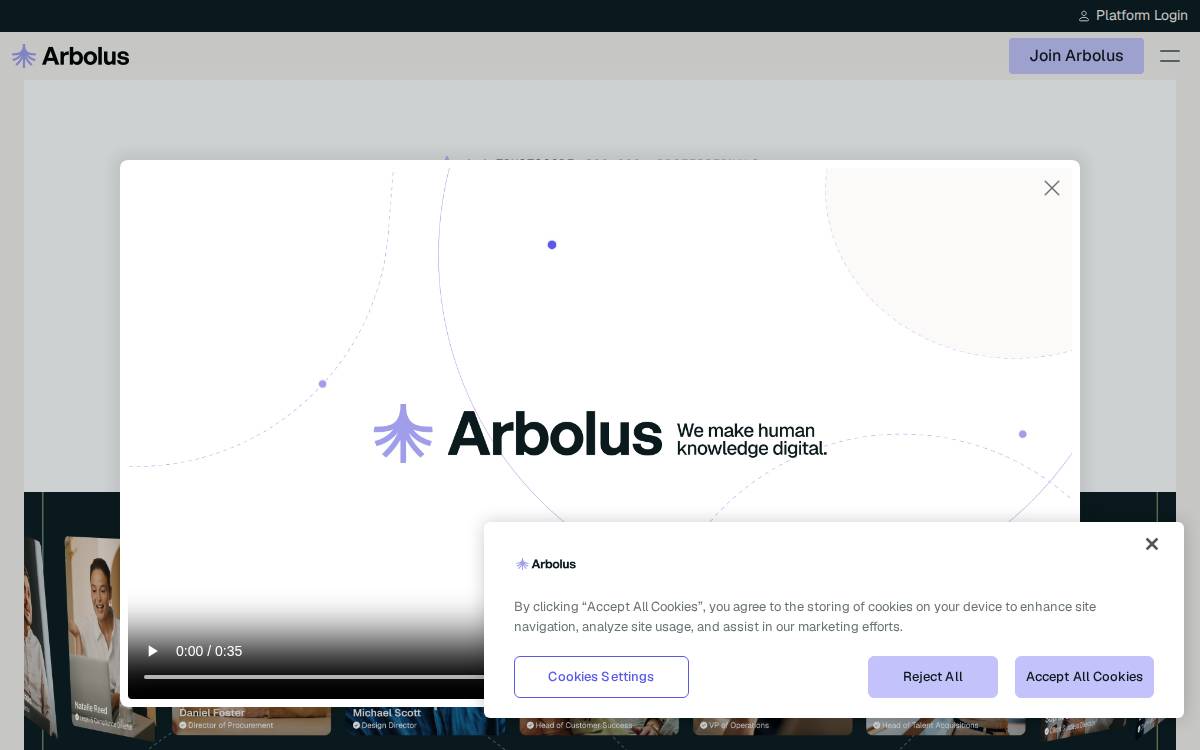Open the hamburger navigation menu
Image resolution: width=1200 pixels, height=750 pixels.
pos(1170,56)
